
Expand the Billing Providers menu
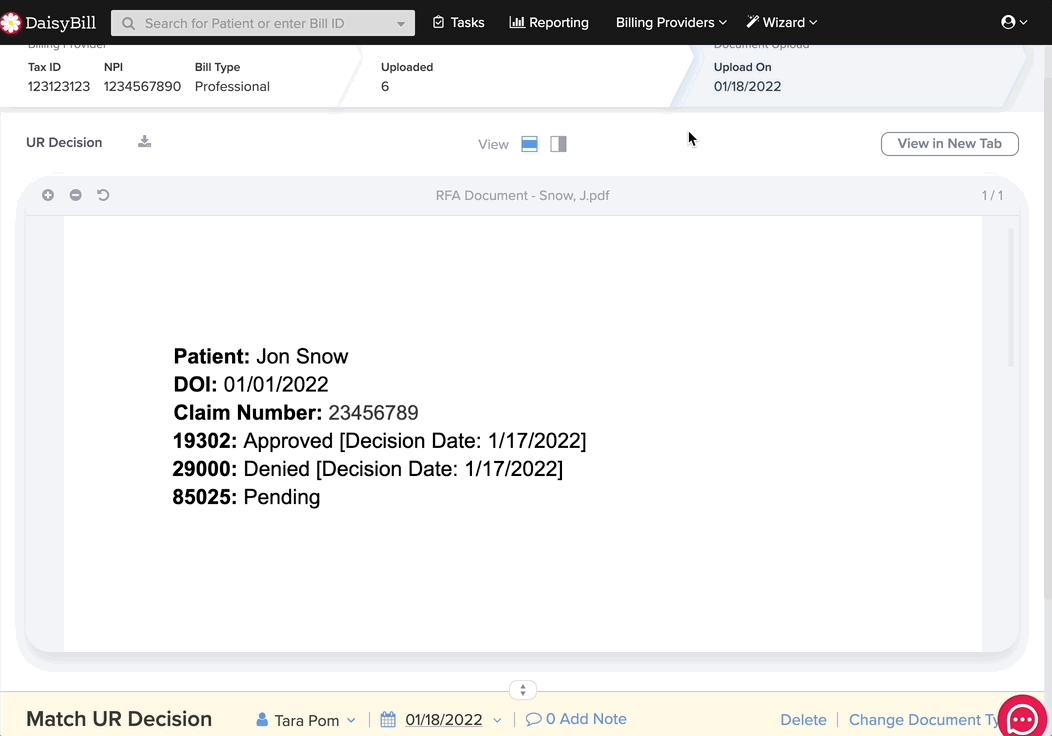tap(671, 23)
